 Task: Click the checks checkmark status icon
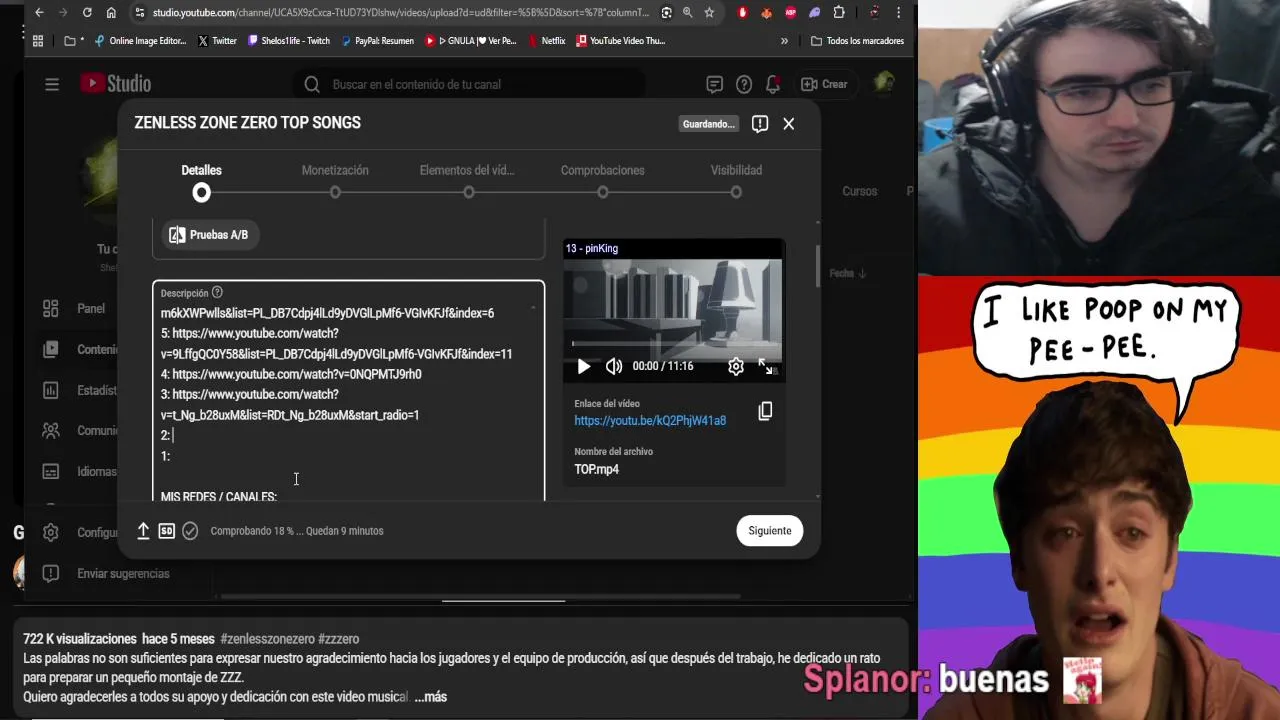(x=190, y=531)
